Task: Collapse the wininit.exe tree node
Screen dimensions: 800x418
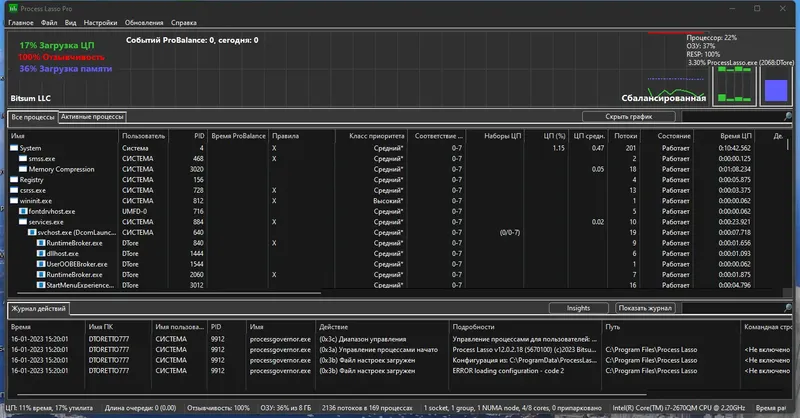Action: (14, 201)
